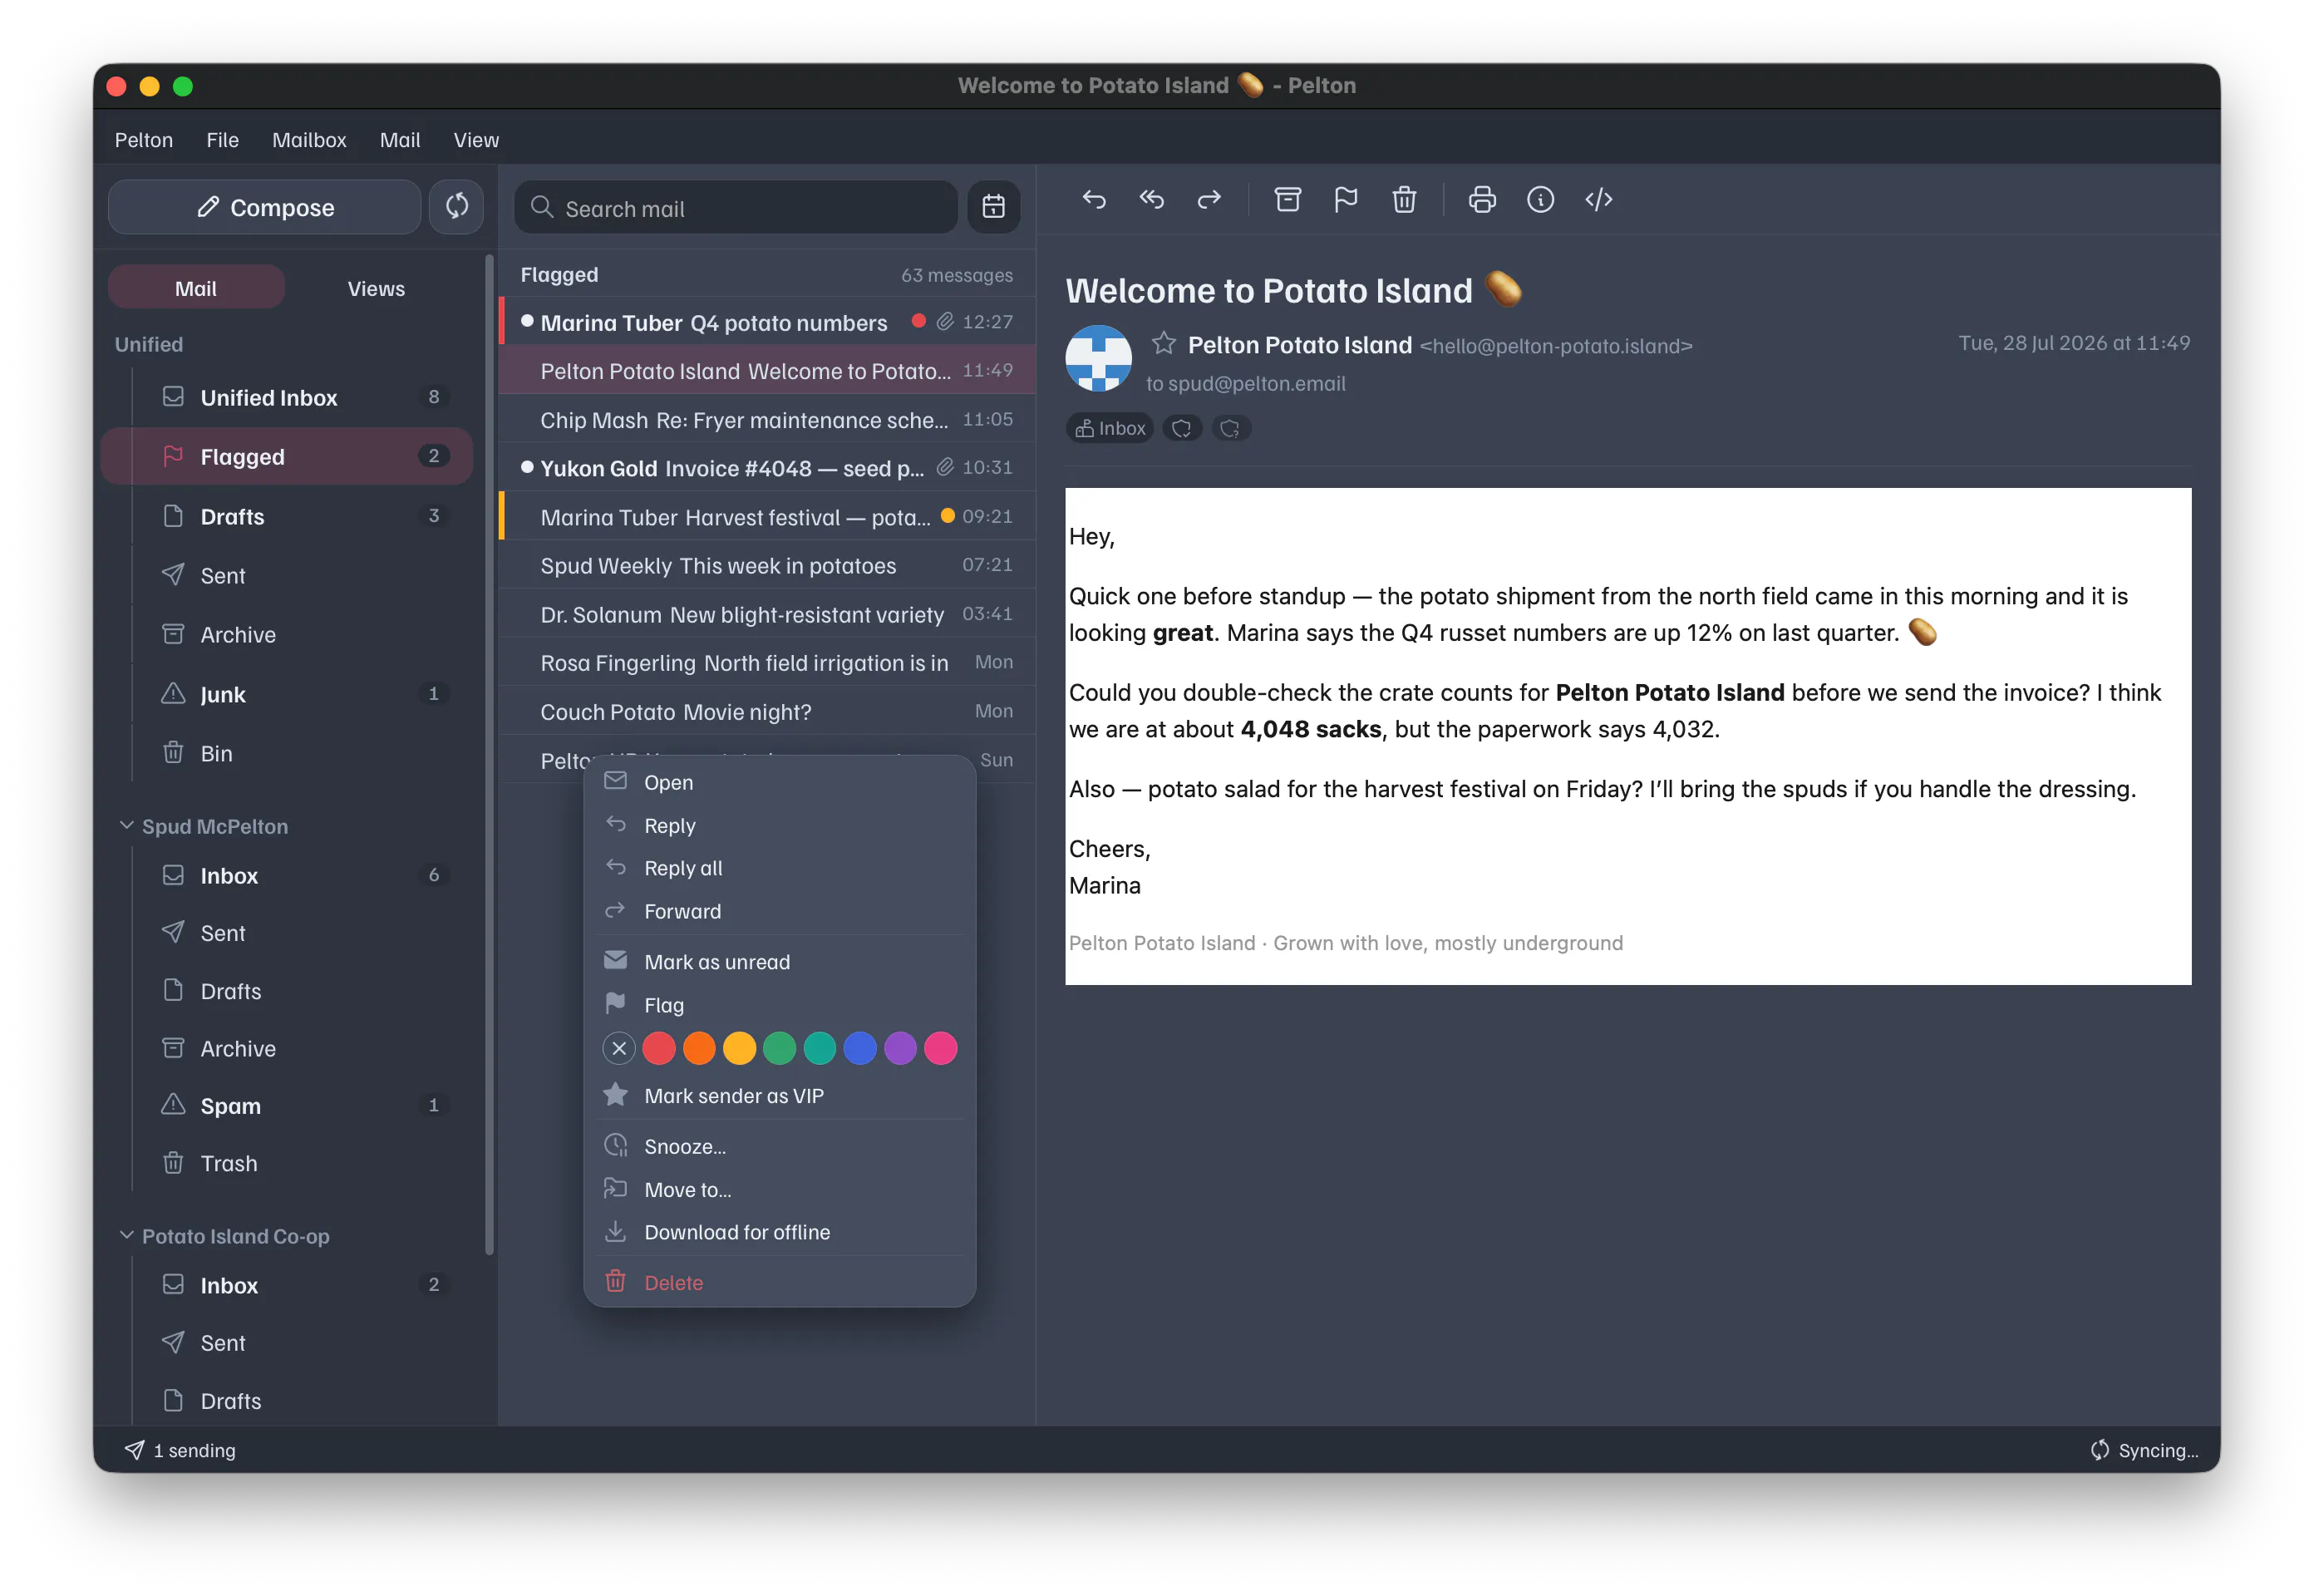This screenshot has height=1596, width=2314.
Task: Open the Spud Weekly This week in potatoes message
Action: (767, 565)
